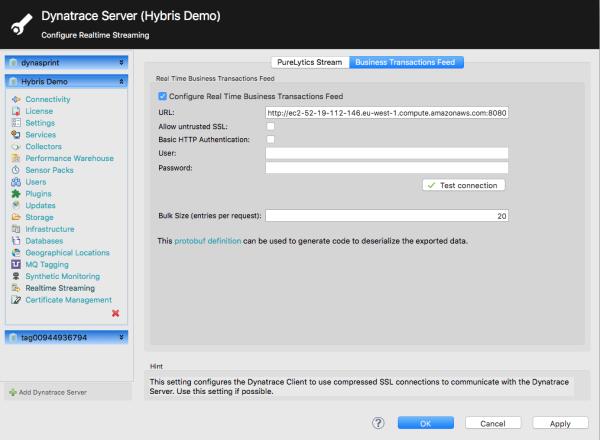Click the Storage folder icon
Image resolution: width=600 pixels, height=440 pixels.
16,217
